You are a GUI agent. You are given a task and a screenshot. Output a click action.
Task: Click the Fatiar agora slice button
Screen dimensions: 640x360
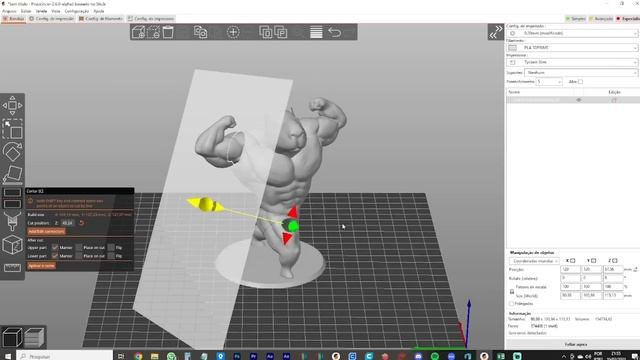[576, 344]
